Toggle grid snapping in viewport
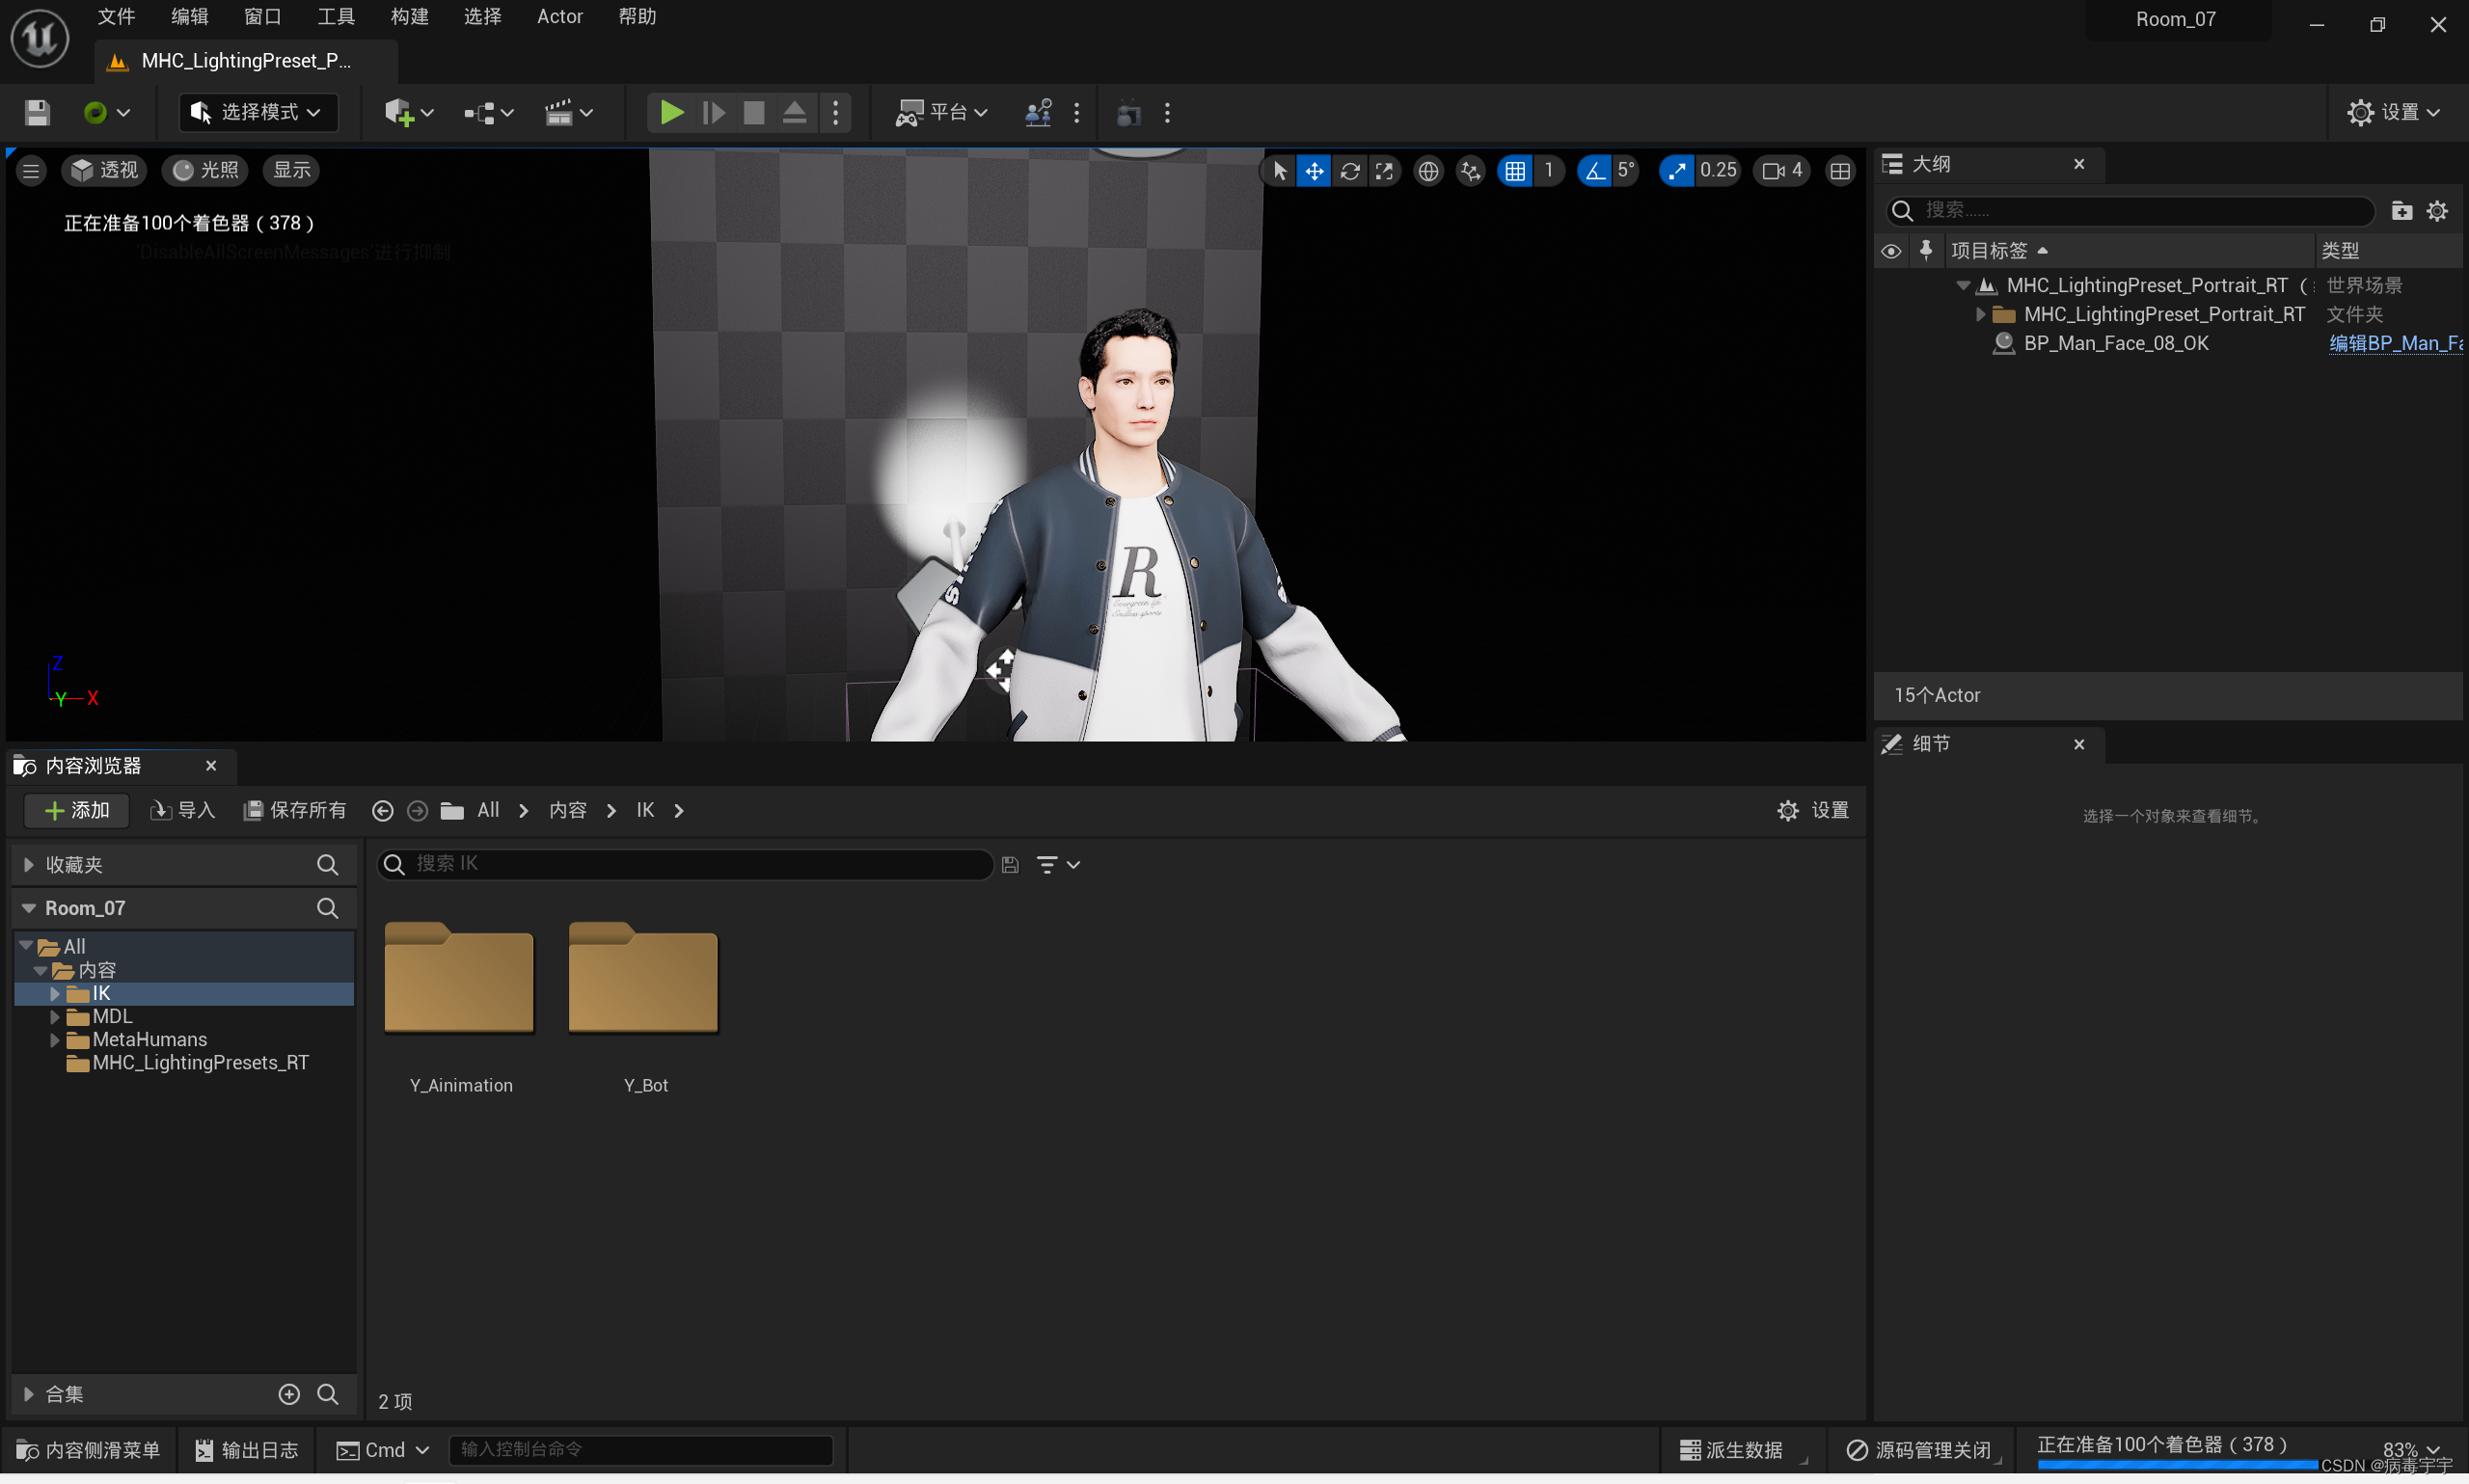 [1515, 171]
